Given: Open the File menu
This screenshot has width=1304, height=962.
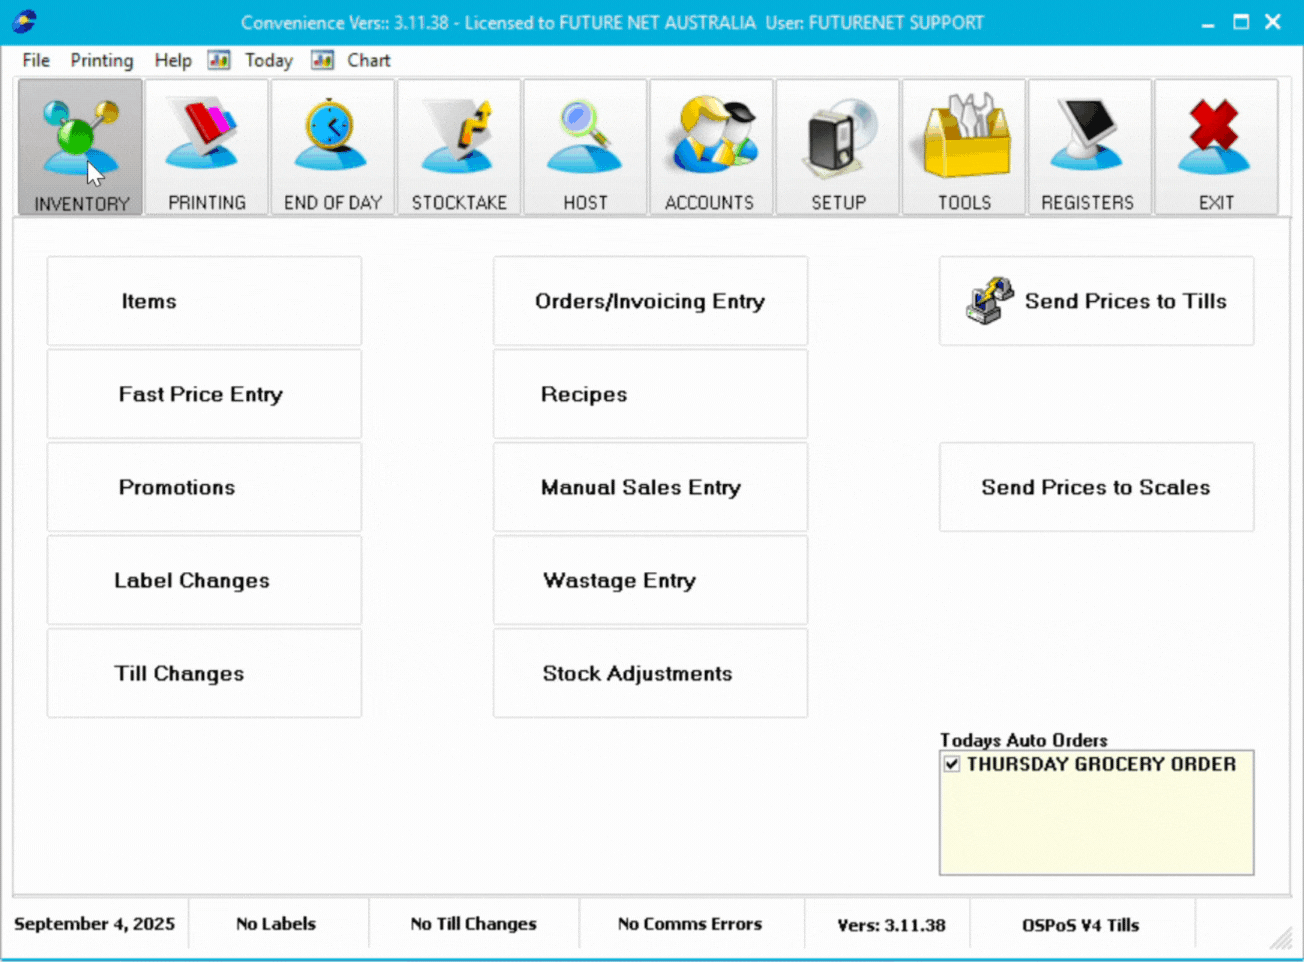Looking at the screenshot, I should pos(36,60).
